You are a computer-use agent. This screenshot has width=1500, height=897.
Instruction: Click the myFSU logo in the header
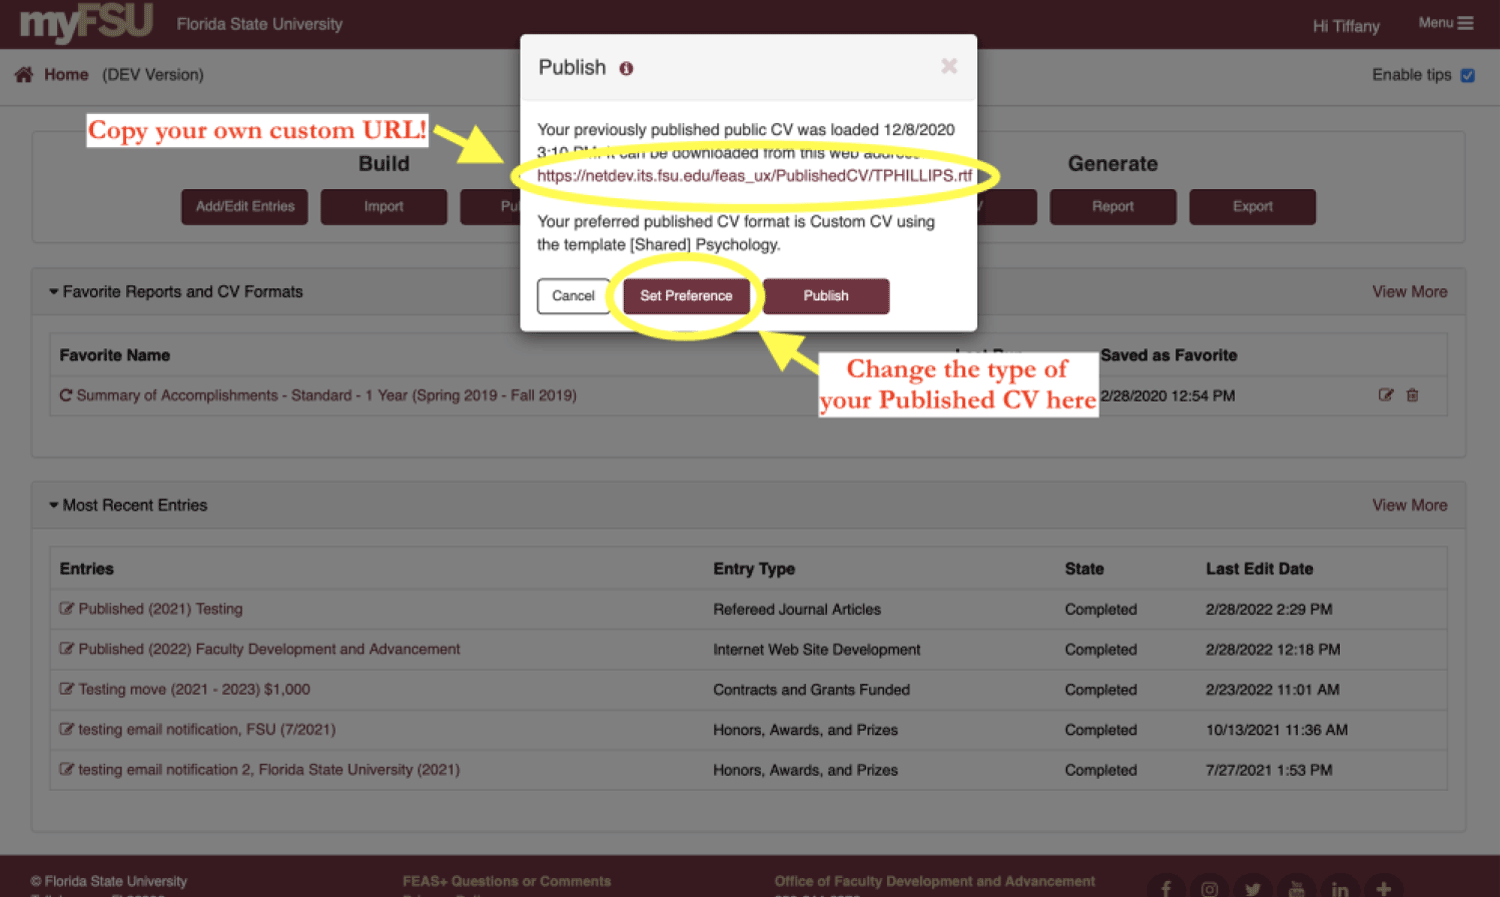coord(85,24)
